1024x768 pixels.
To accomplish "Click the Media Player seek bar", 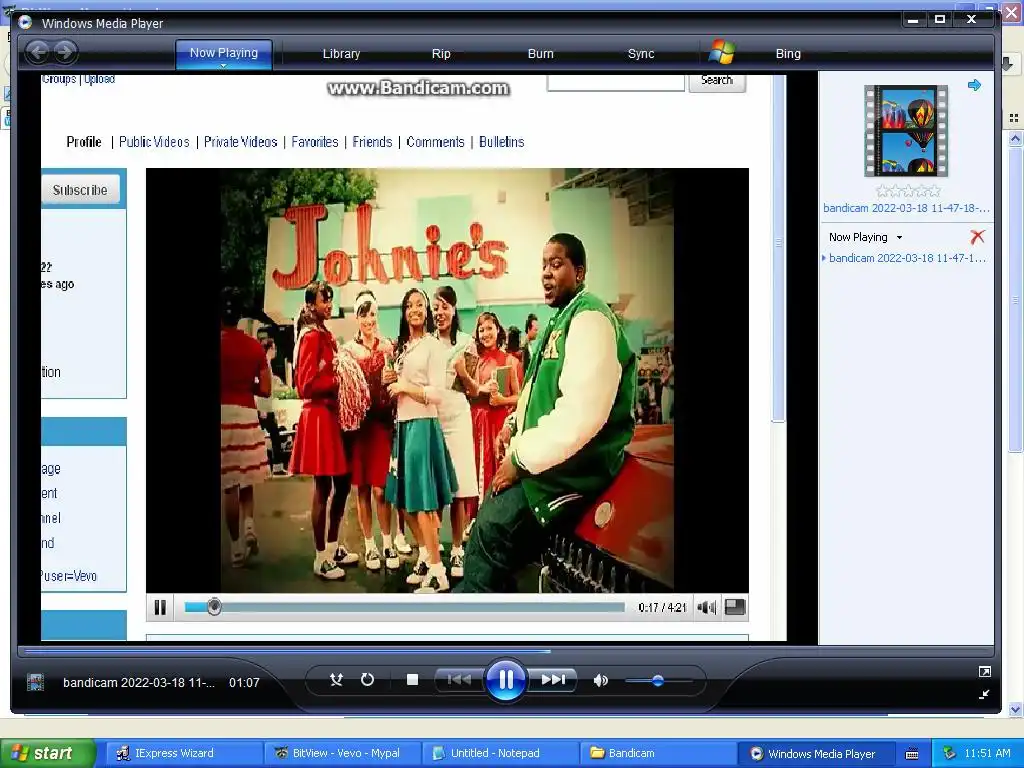I will coord(505,650).
